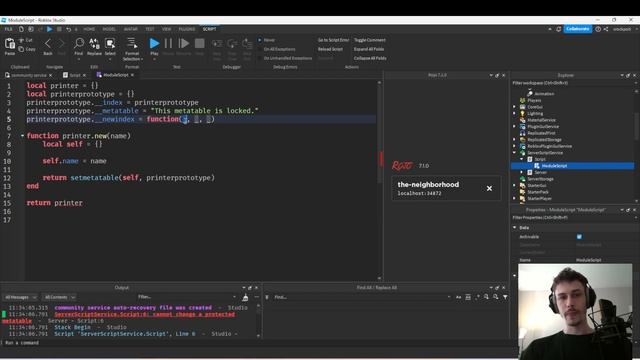The width and height of the screenshot is (640, 360).
Task: Expand the ReplicatedStorage node in Explorer
Action: [x=515, y=140]
